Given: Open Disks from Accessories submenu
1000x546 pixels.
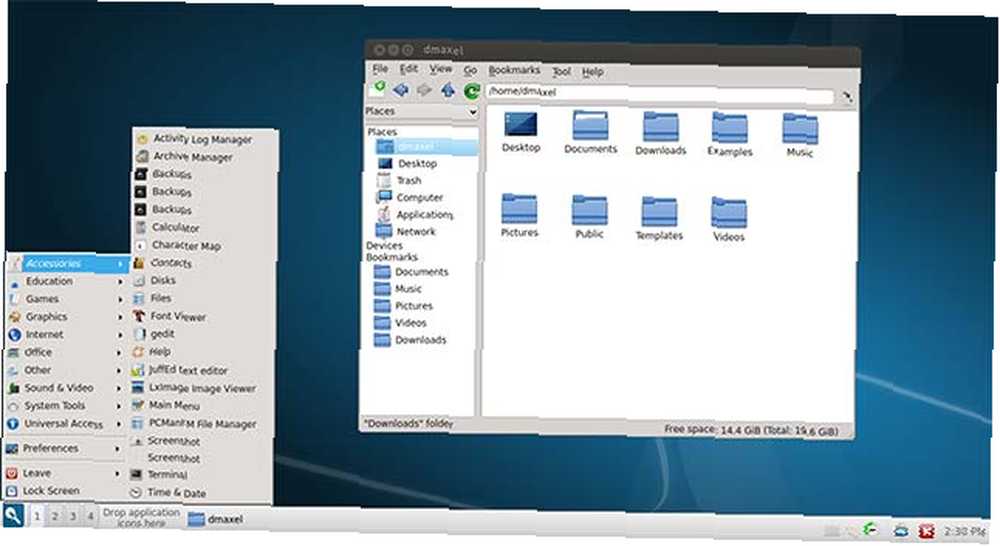Looking at the screenshot, I should point(203,280).
